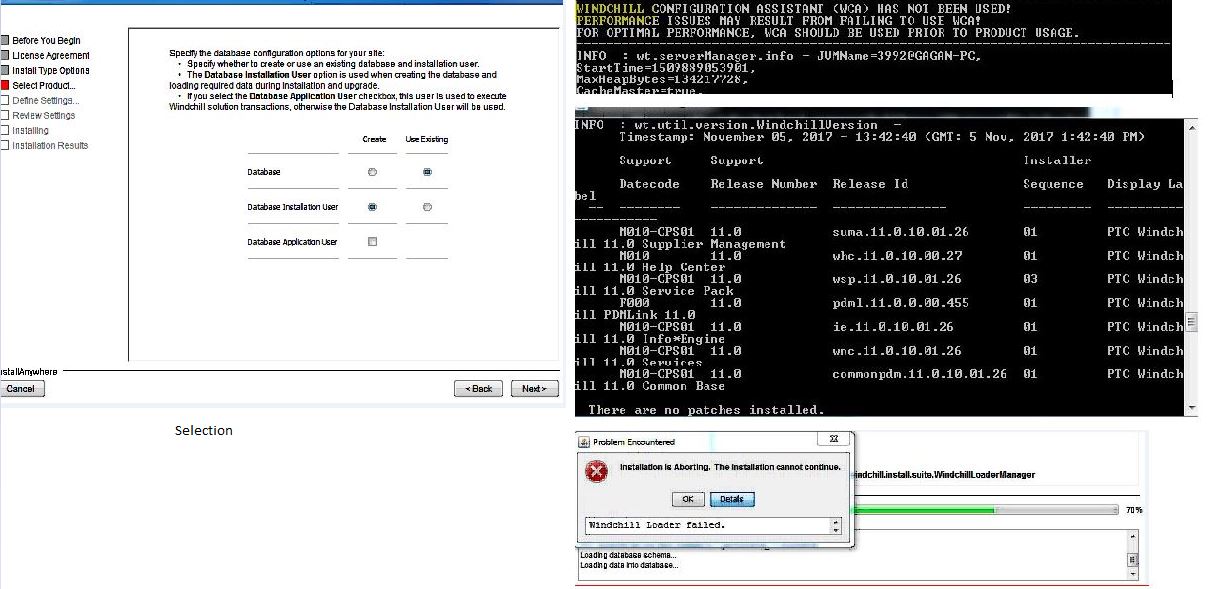Enable the Database Application User checkbox

click(371, 241)
